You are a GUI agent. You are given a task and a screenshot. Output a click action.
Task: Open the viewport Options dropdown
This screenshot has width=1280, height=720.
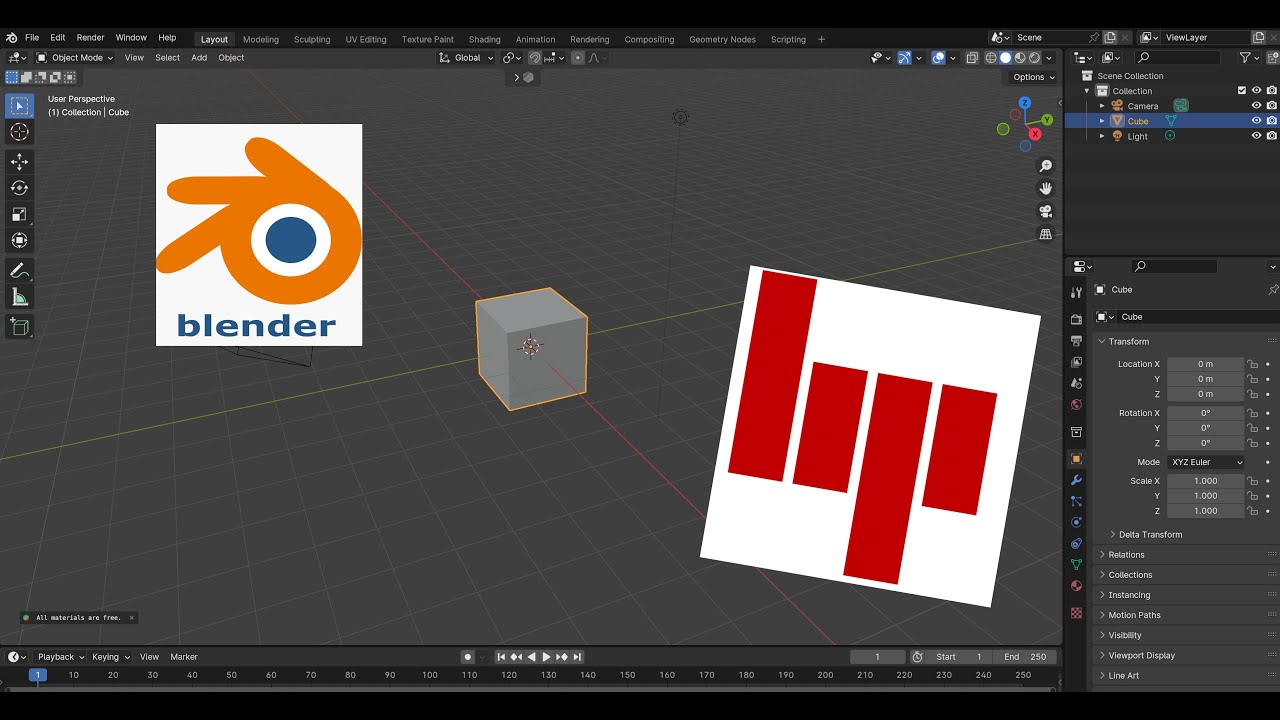coord(1033,77)
